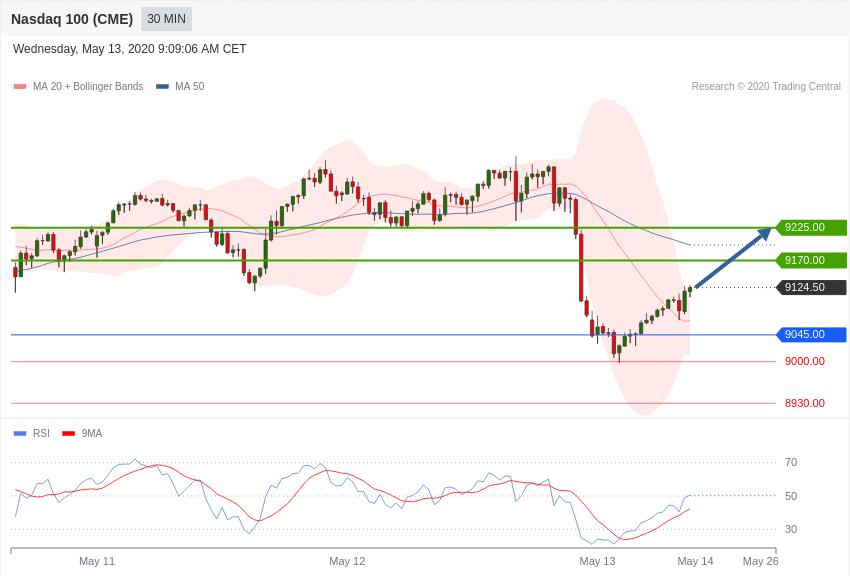Click the red 9MA legend swatch
850x576 pixels.
(x=69, y=433)
